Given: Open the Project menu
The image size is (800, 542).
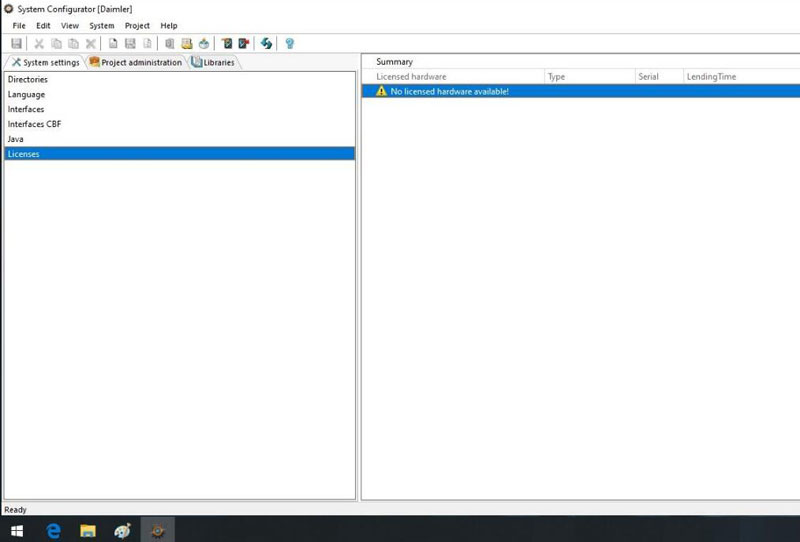Looking at the screenshot, I should 137,26.
